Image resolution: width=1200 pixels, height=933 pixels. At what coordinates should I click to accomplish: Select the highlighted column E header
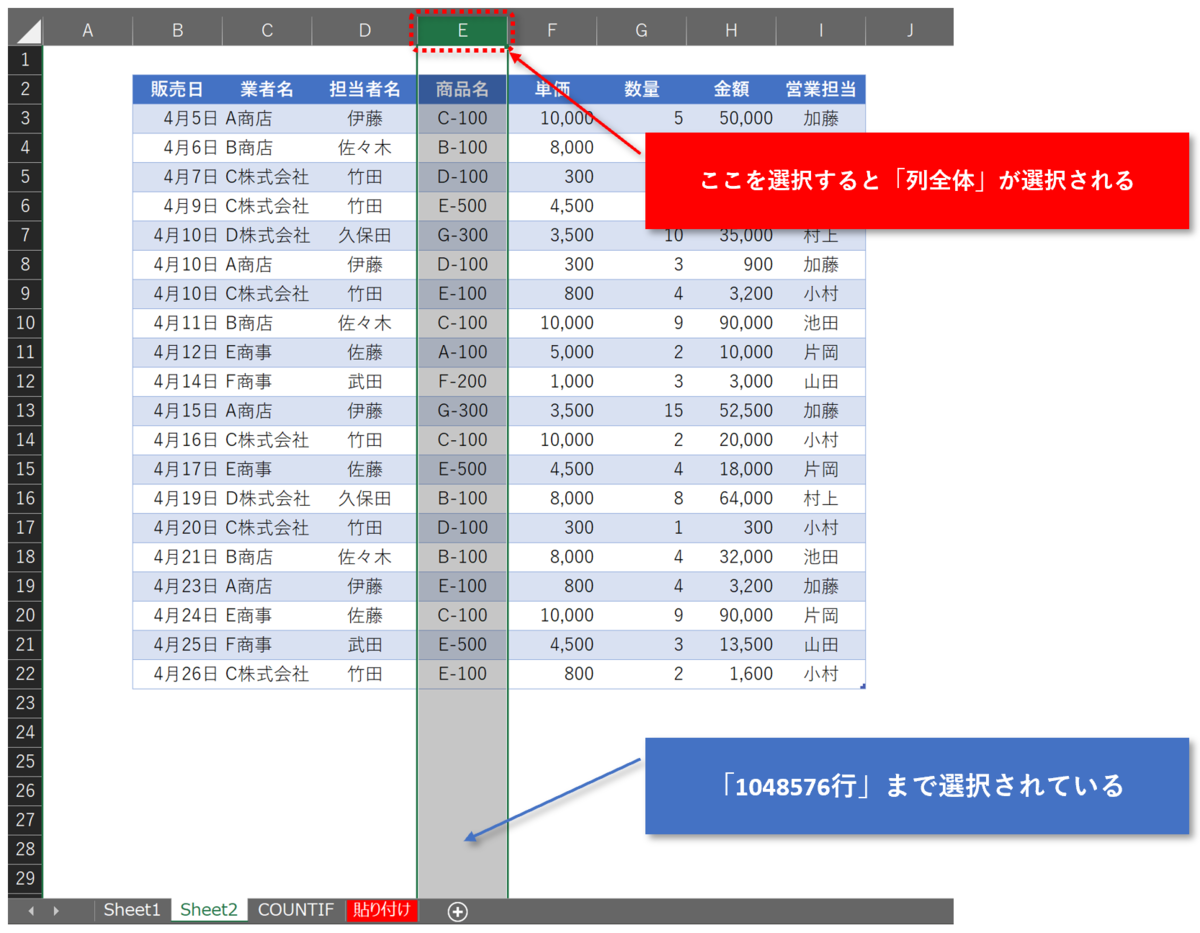pos(461,29)
